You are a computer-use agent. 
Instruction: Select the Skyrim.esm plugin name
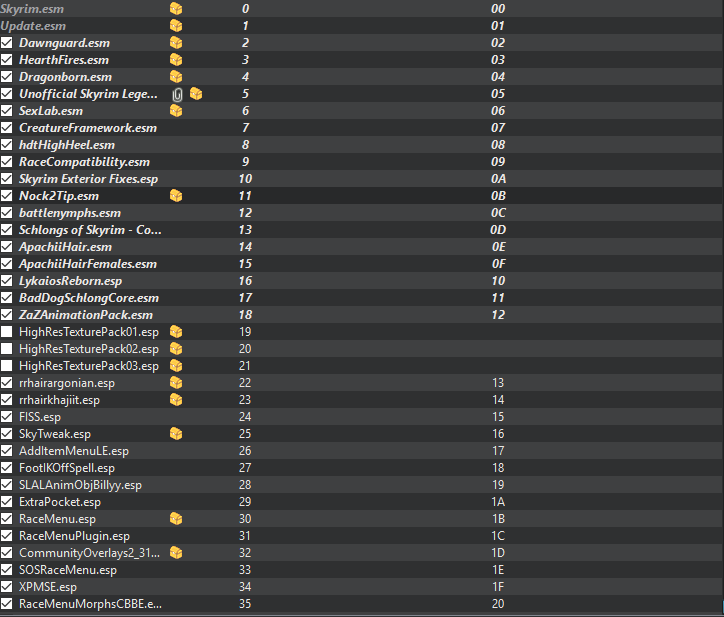click(32, 9)
